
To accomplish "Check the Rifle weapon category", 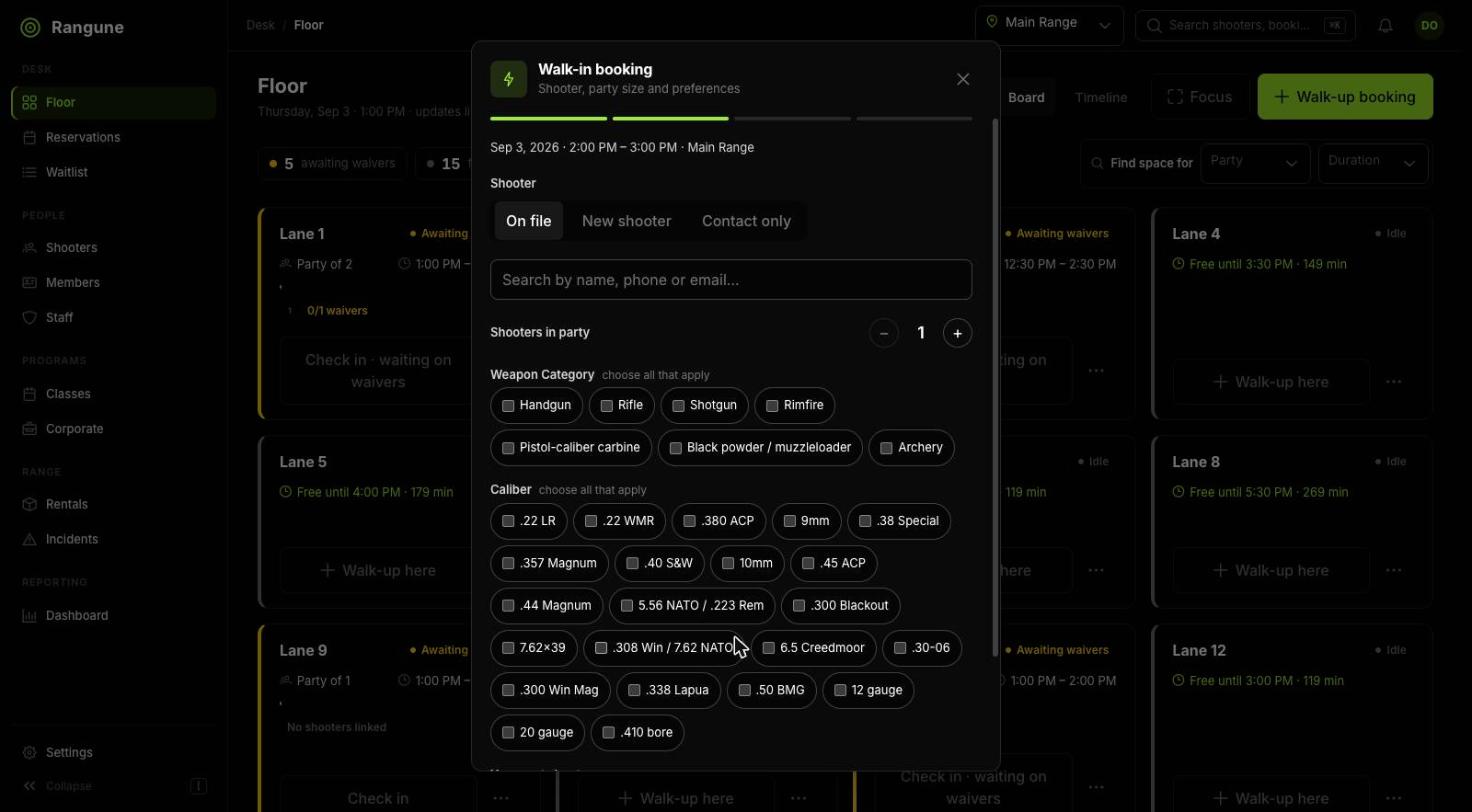I will coord(621,405).
